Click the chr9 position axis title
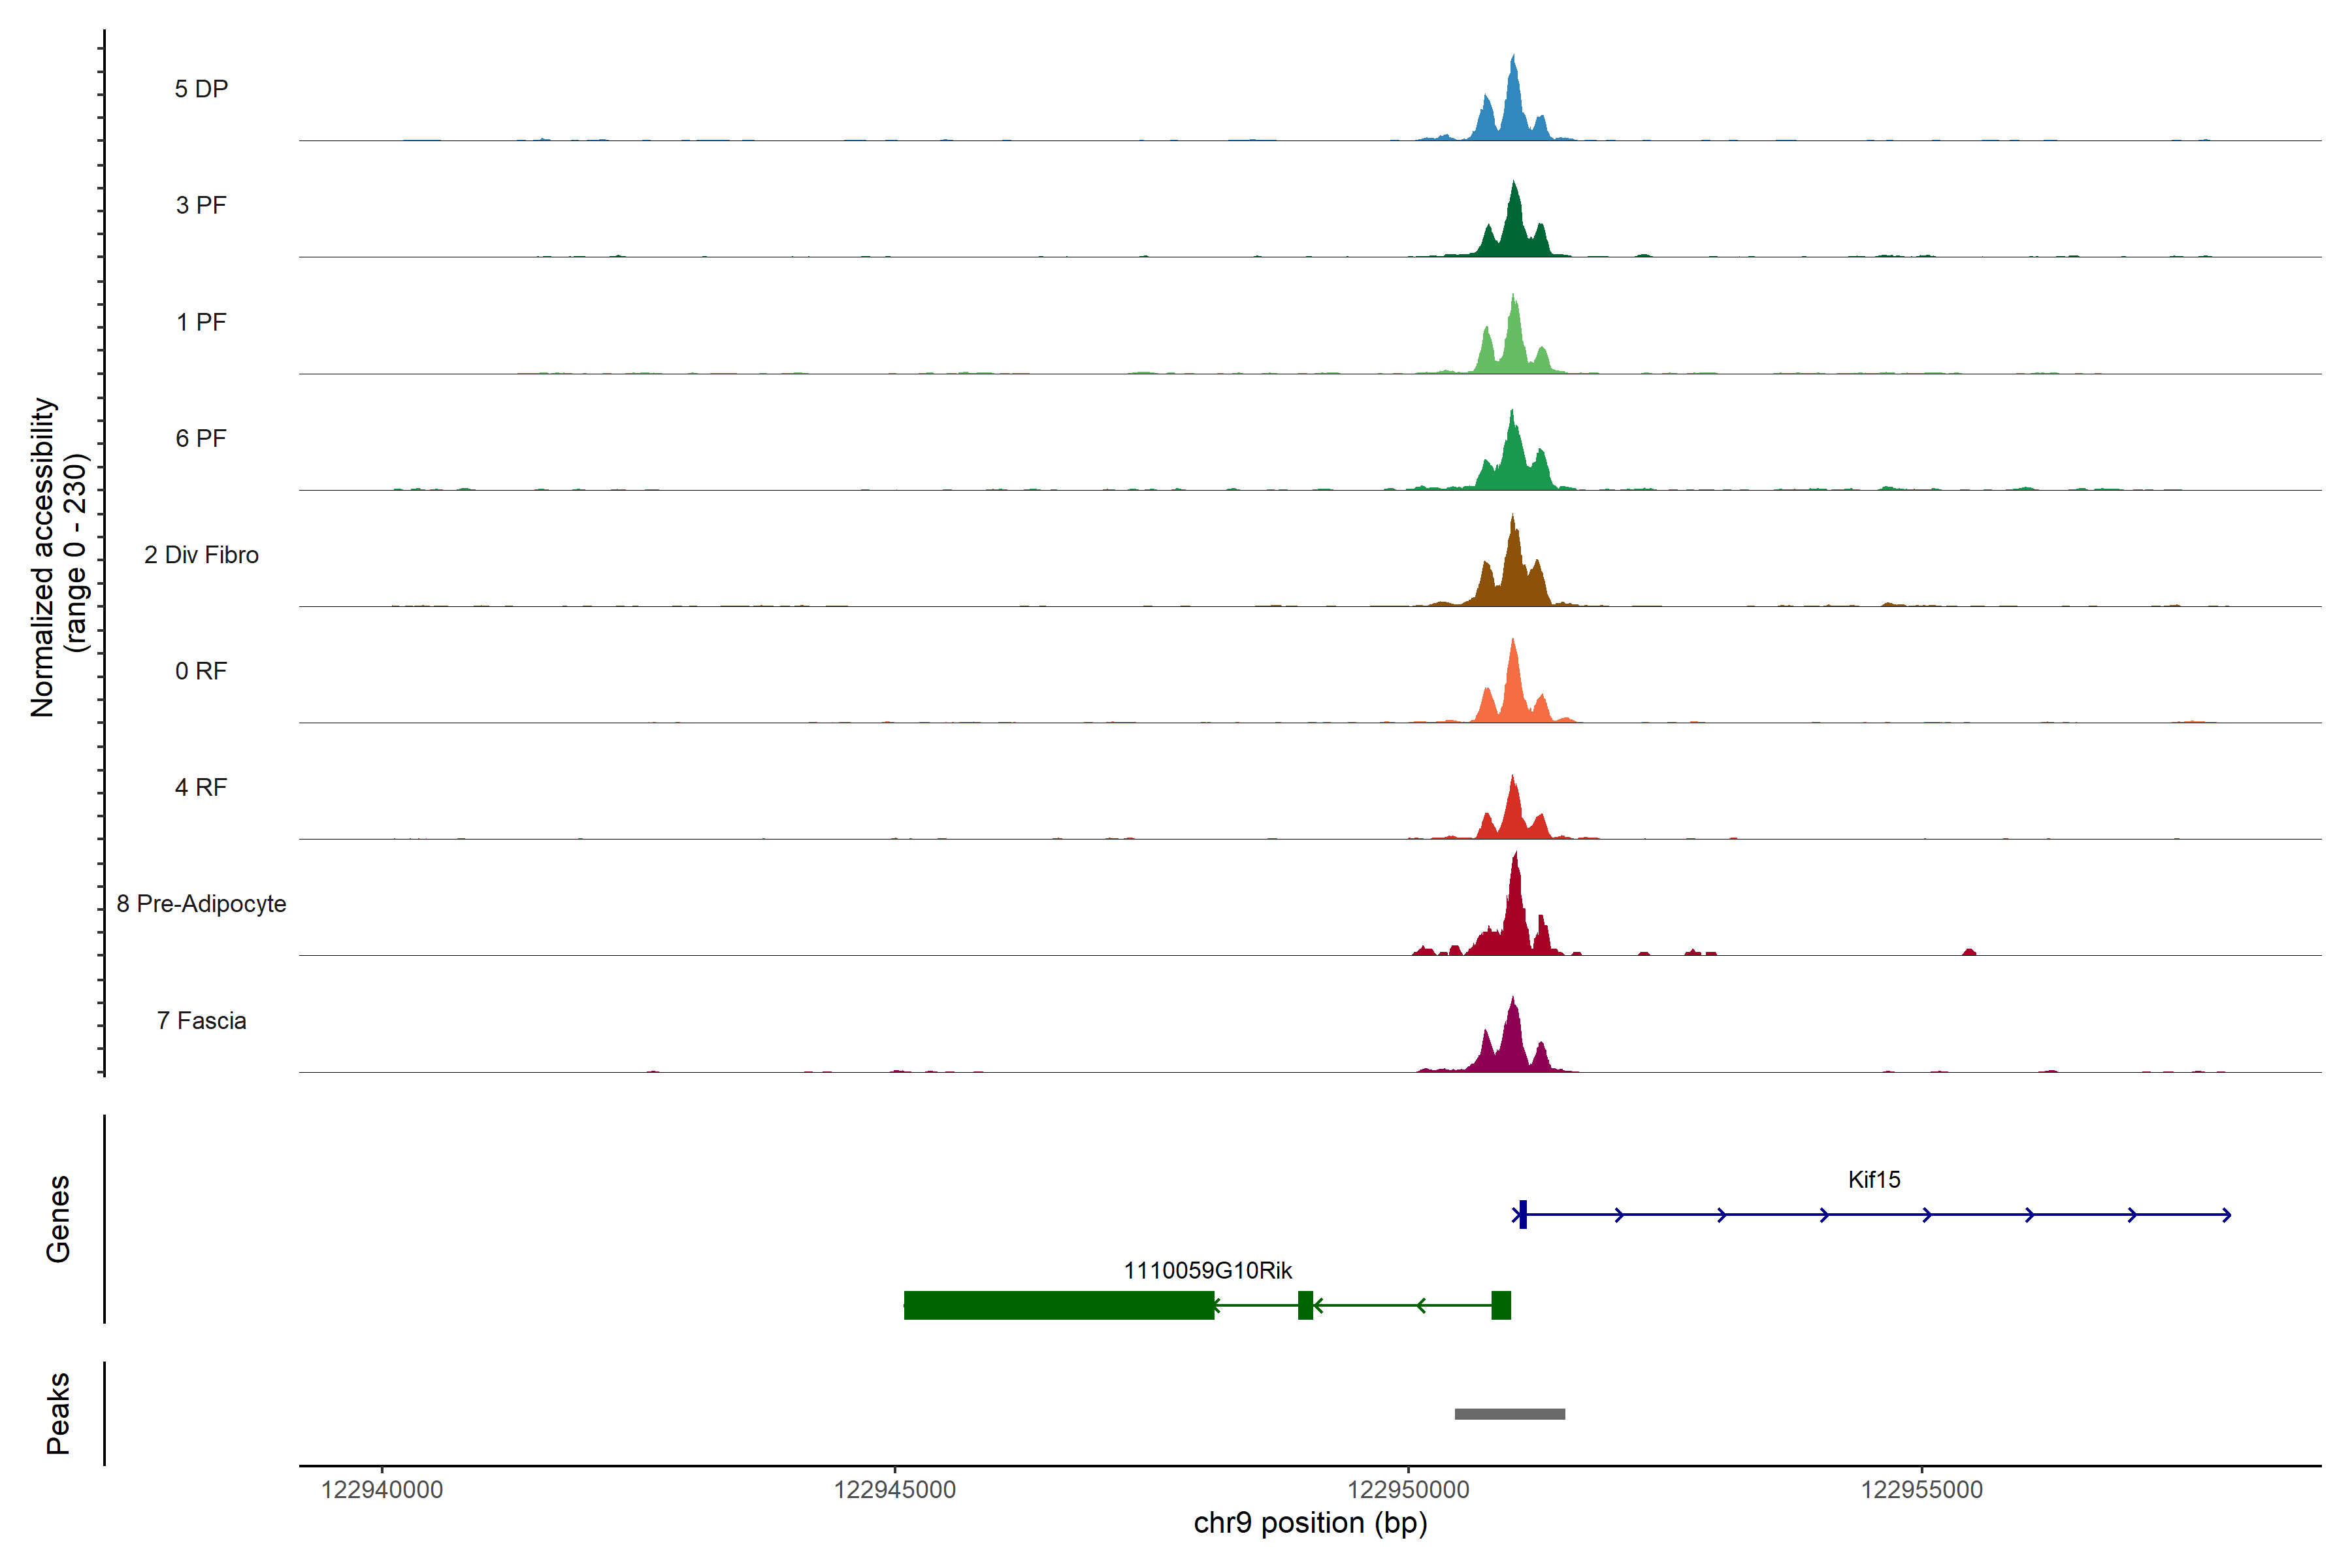This screenshot has width=2352, height=1568. [1310, 1523]
